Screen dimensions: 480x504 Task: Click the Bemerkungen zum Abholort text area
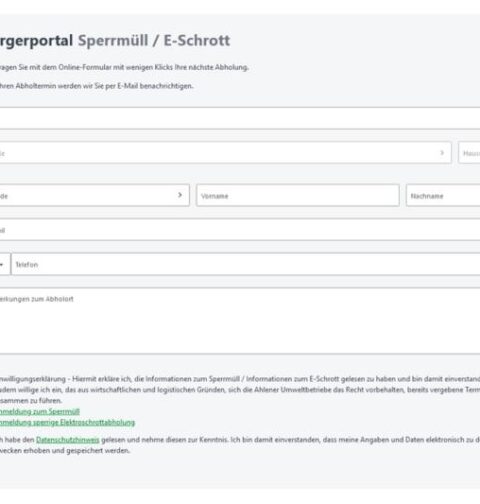tap(240, 321)
